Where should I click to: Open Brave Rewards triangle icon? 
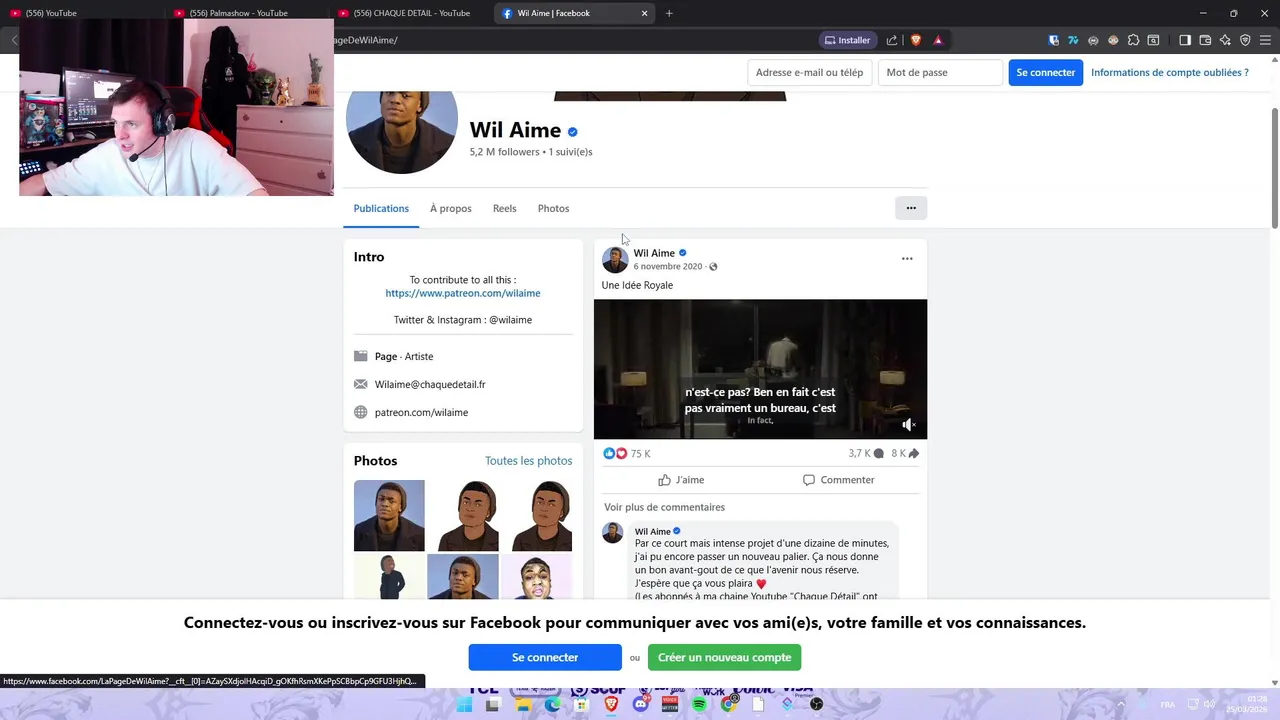point(938,40)
